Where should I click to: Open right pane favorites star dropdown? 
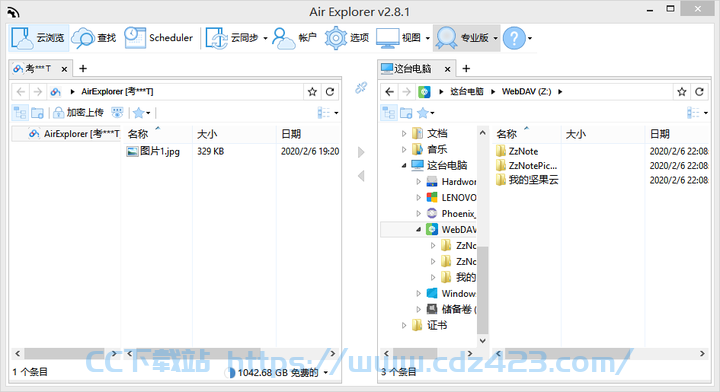[425, 112]
